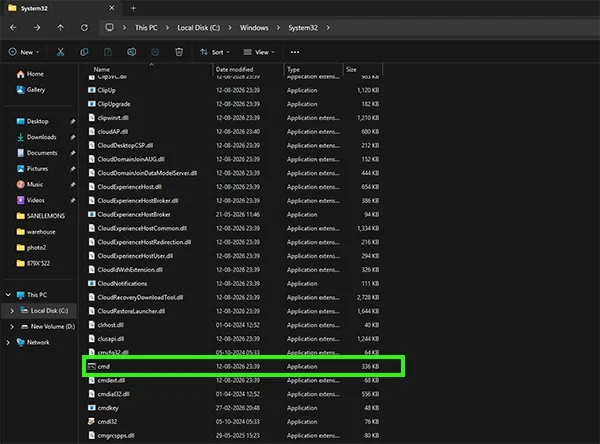Select CloudExperienceHostBroker application

[233, 214]
